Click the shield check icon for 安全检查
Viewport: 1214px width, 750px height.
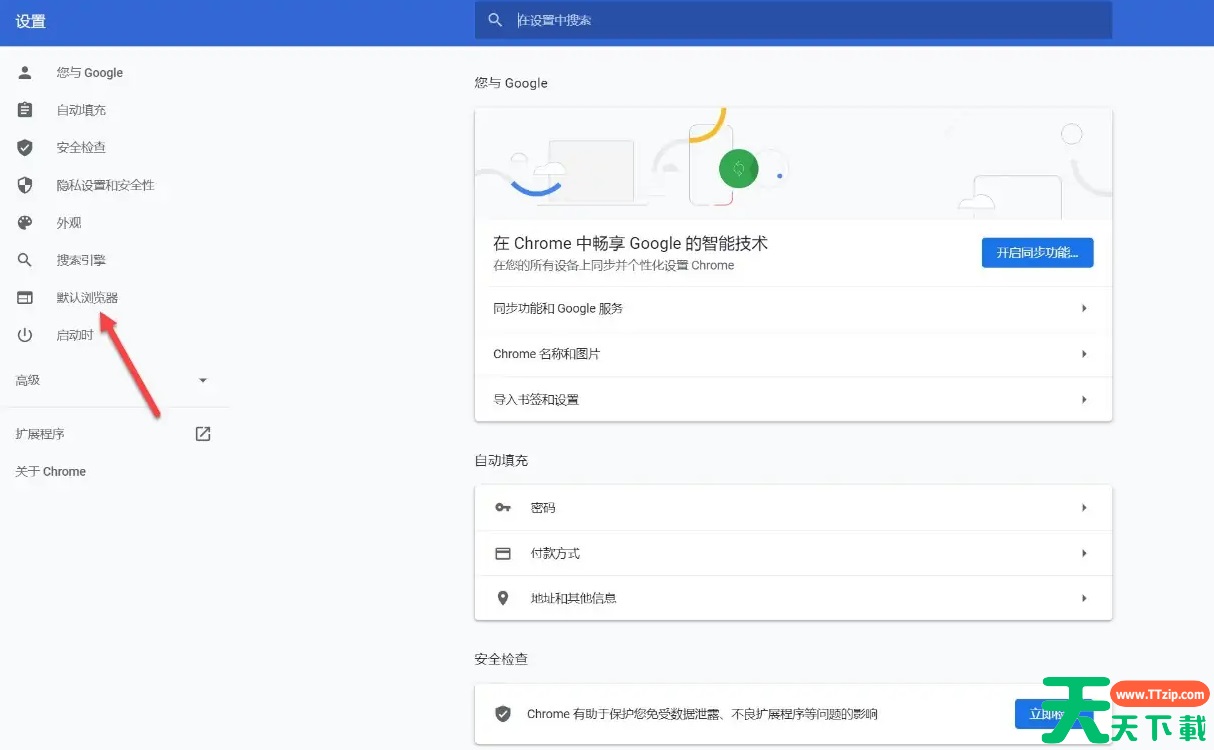point(25,147)
